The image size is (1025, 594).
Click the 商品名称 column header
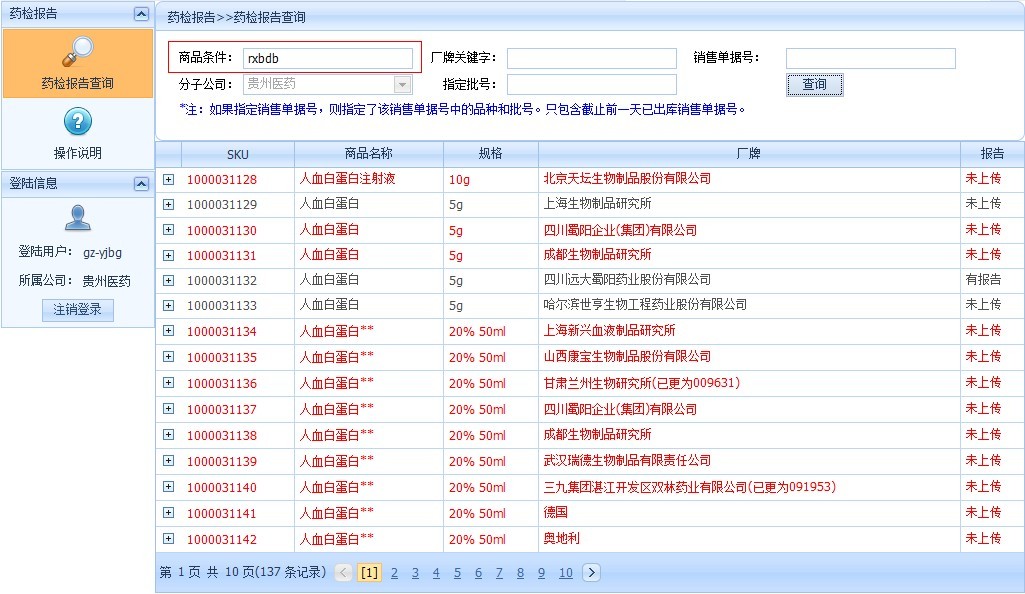[x=369, y=154]
